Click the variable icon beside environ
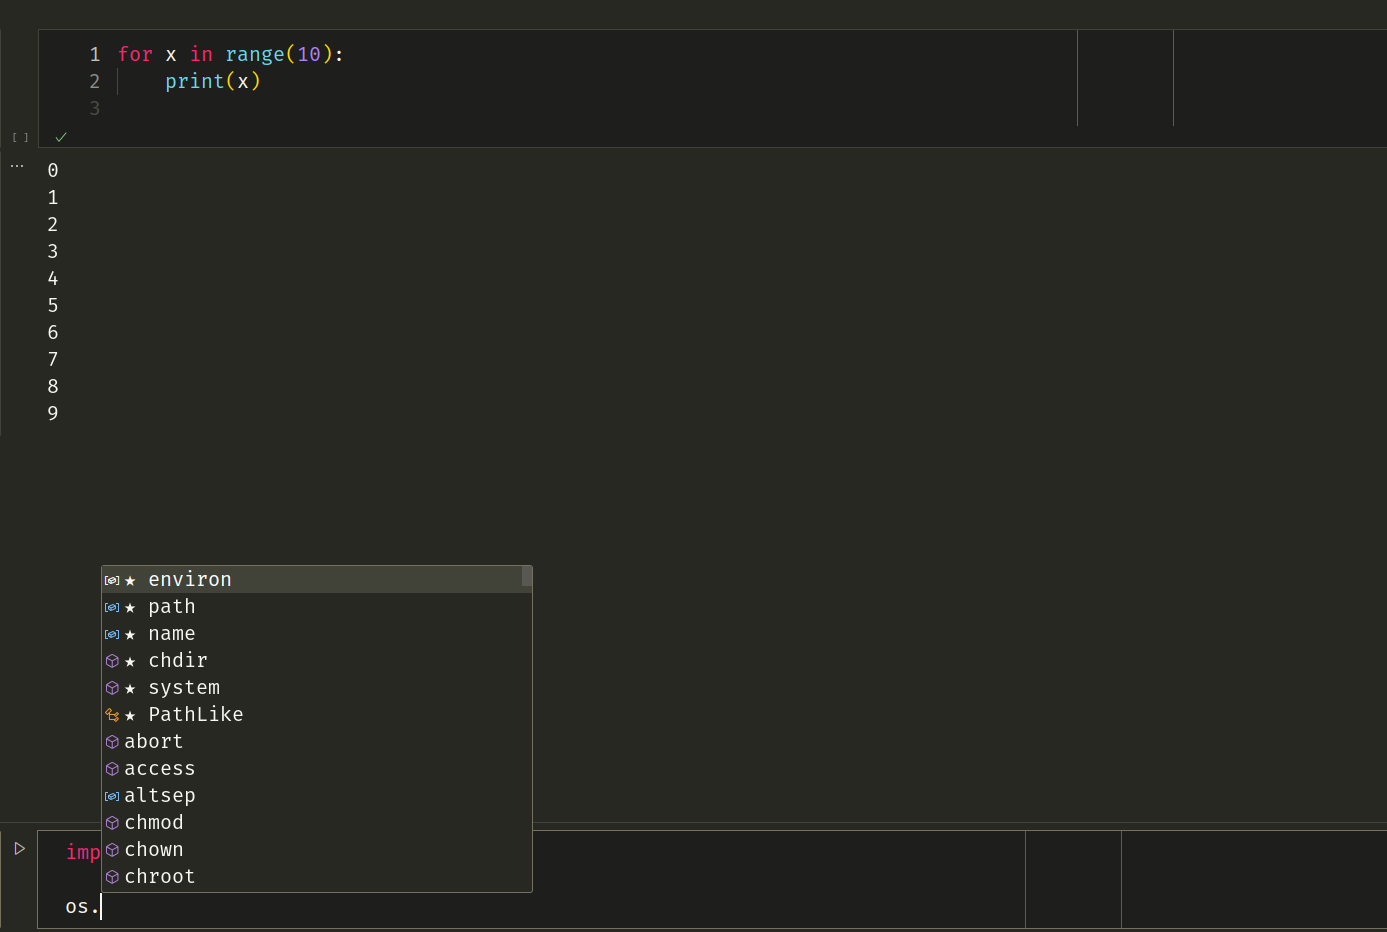 pyautogui.click(x=110, y=579)
